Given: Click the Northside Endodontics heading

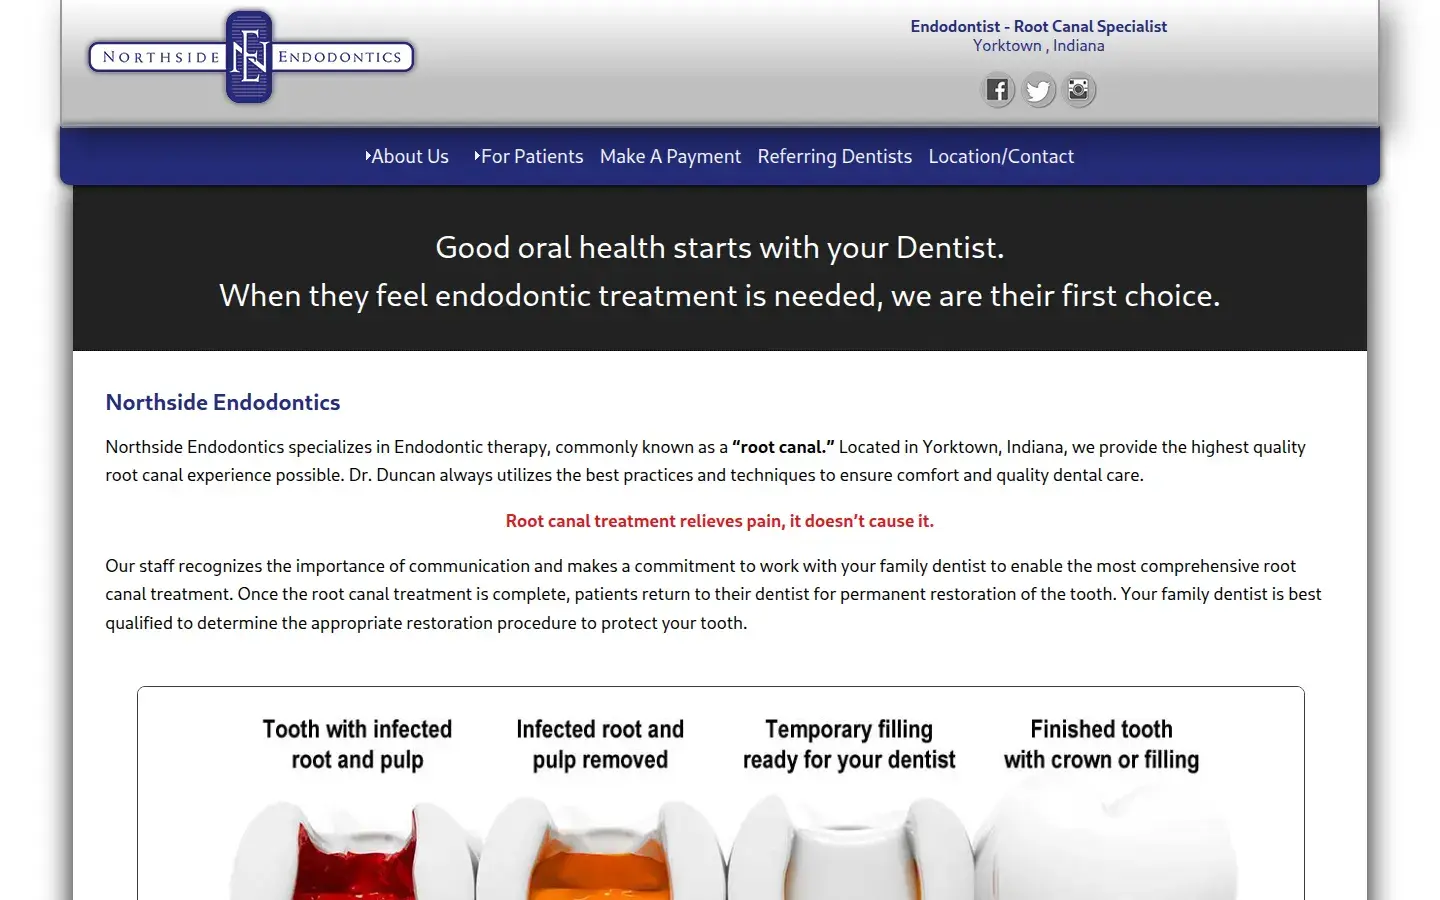Looking at the screenshot, I should 223,402.
